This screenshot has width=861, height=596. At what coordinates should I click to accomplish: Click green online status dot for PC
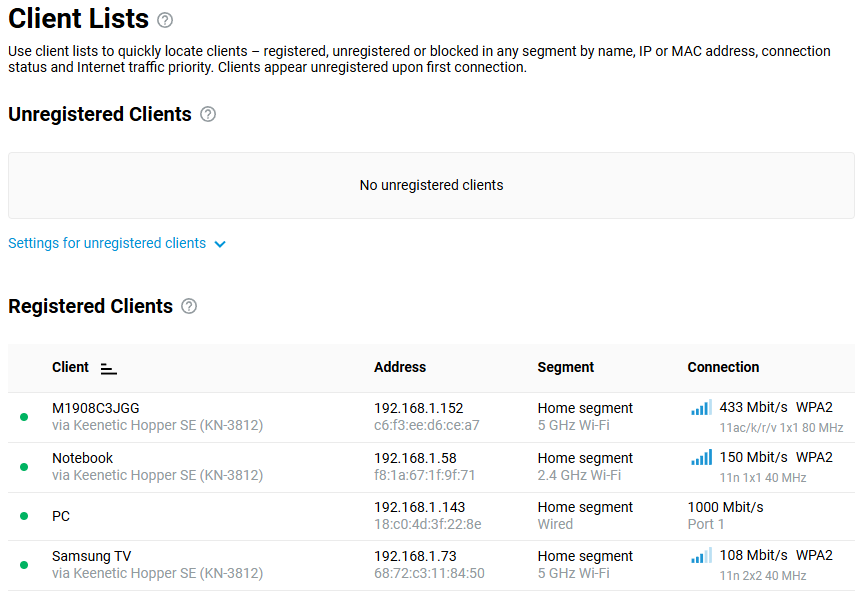tap(24, 516)
